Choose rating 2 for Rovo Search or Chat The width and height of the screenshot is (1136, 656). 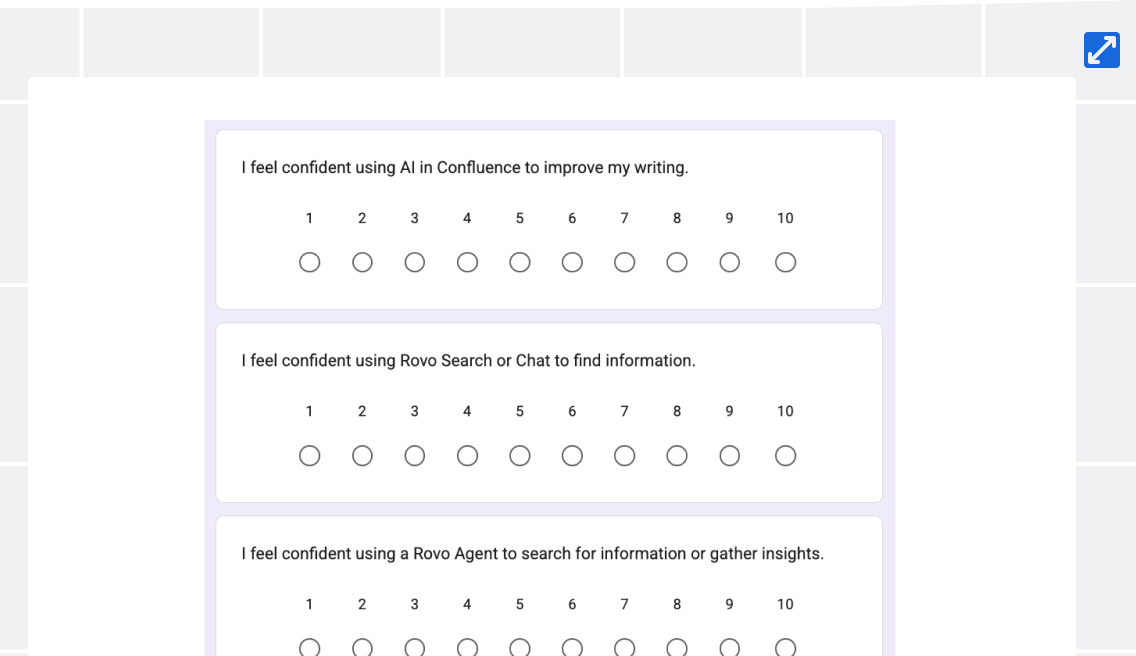[362, 456]
